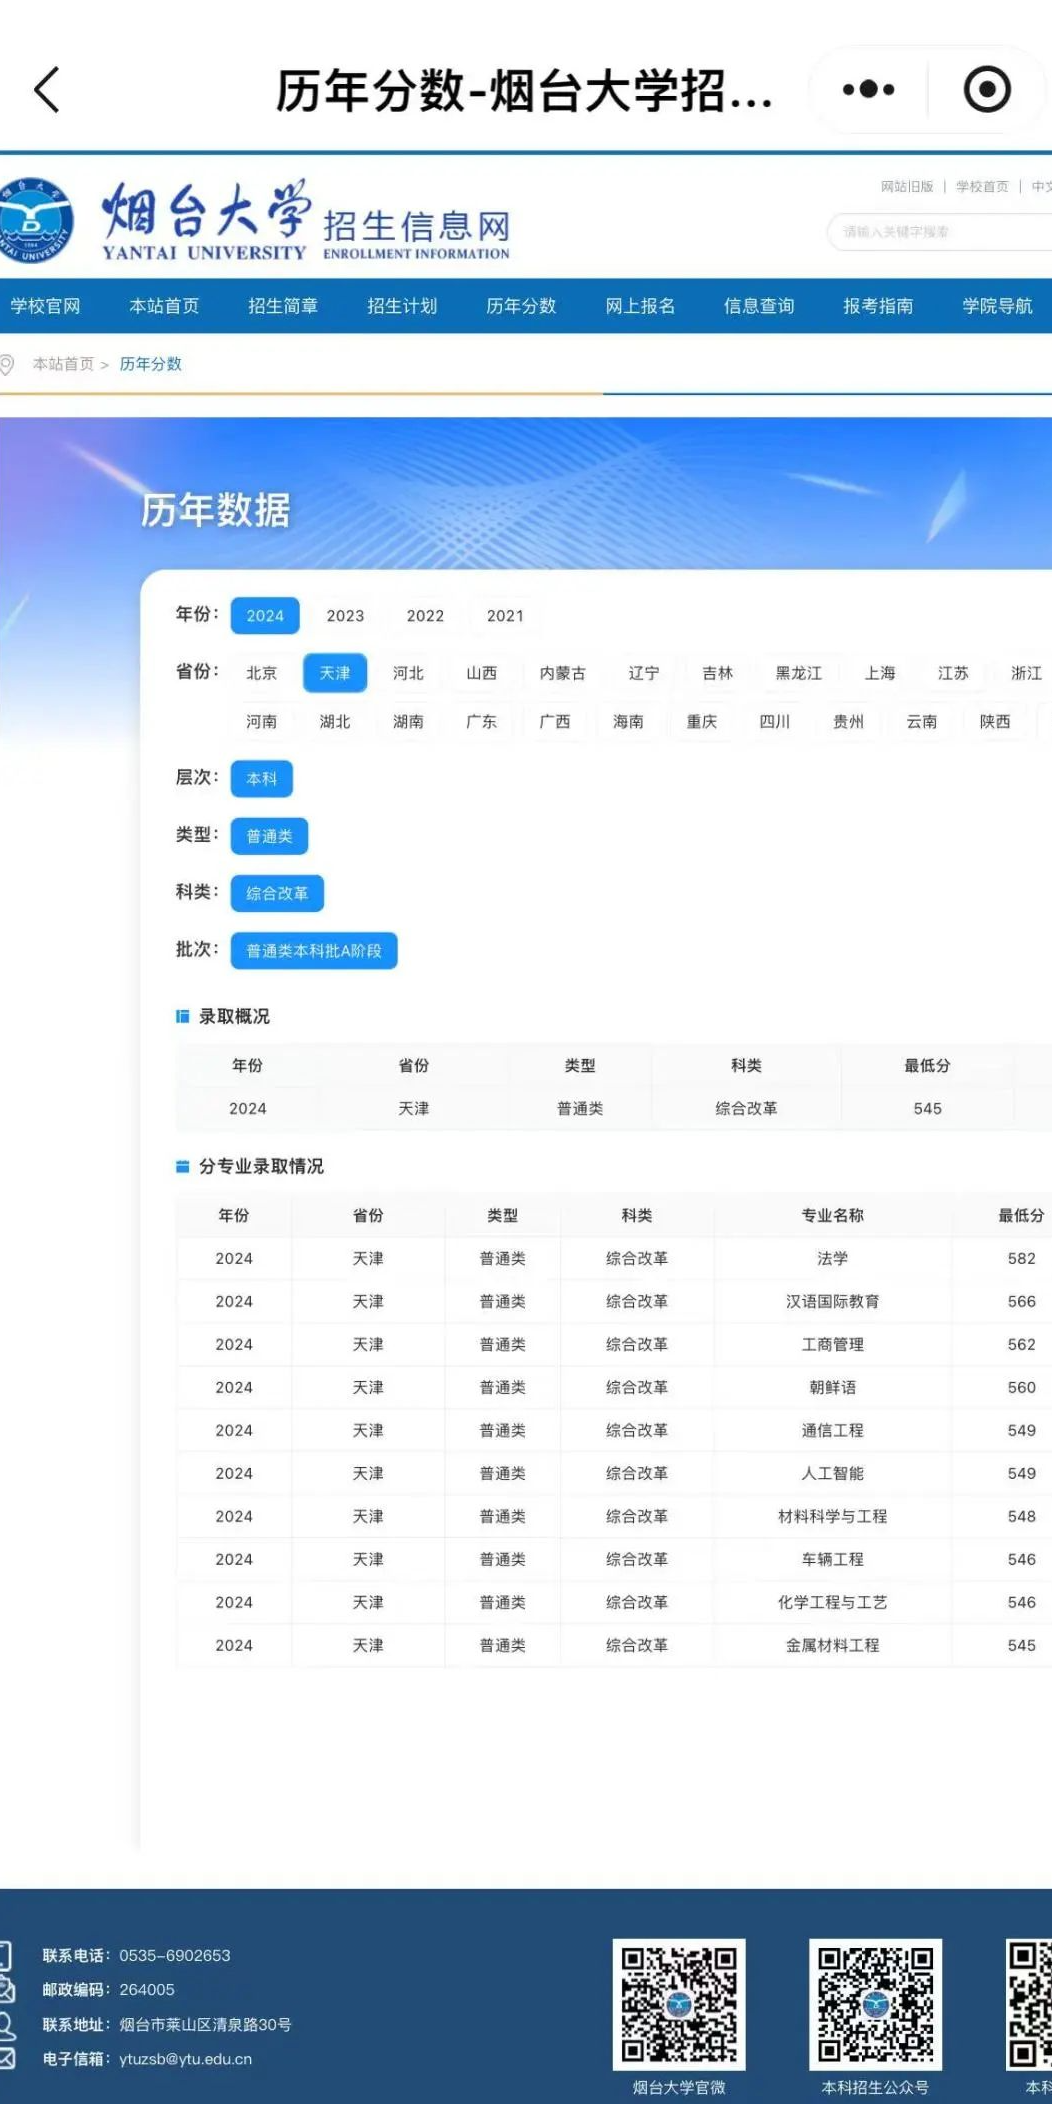The image size is (1052, 2104).
Task: Click the 综合改革 category filter button
Action: point(277,893)
